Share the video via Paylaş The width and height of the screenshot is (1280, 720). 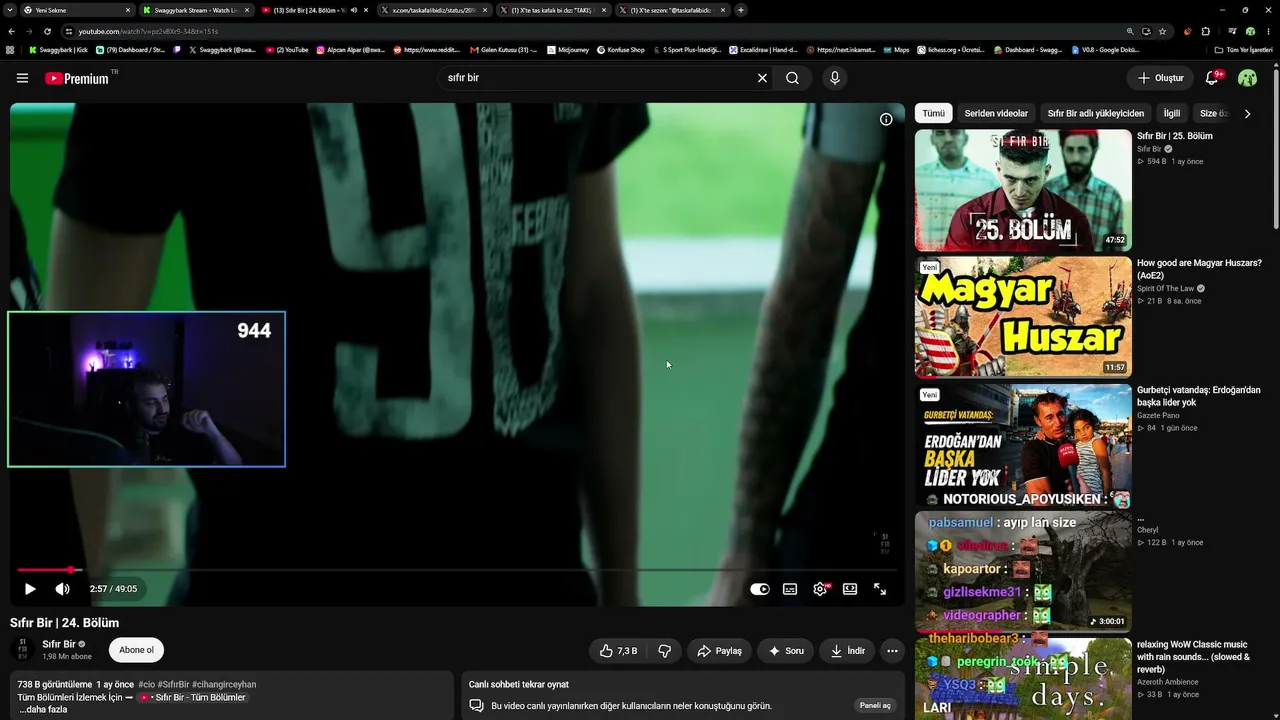click(719, 651)
